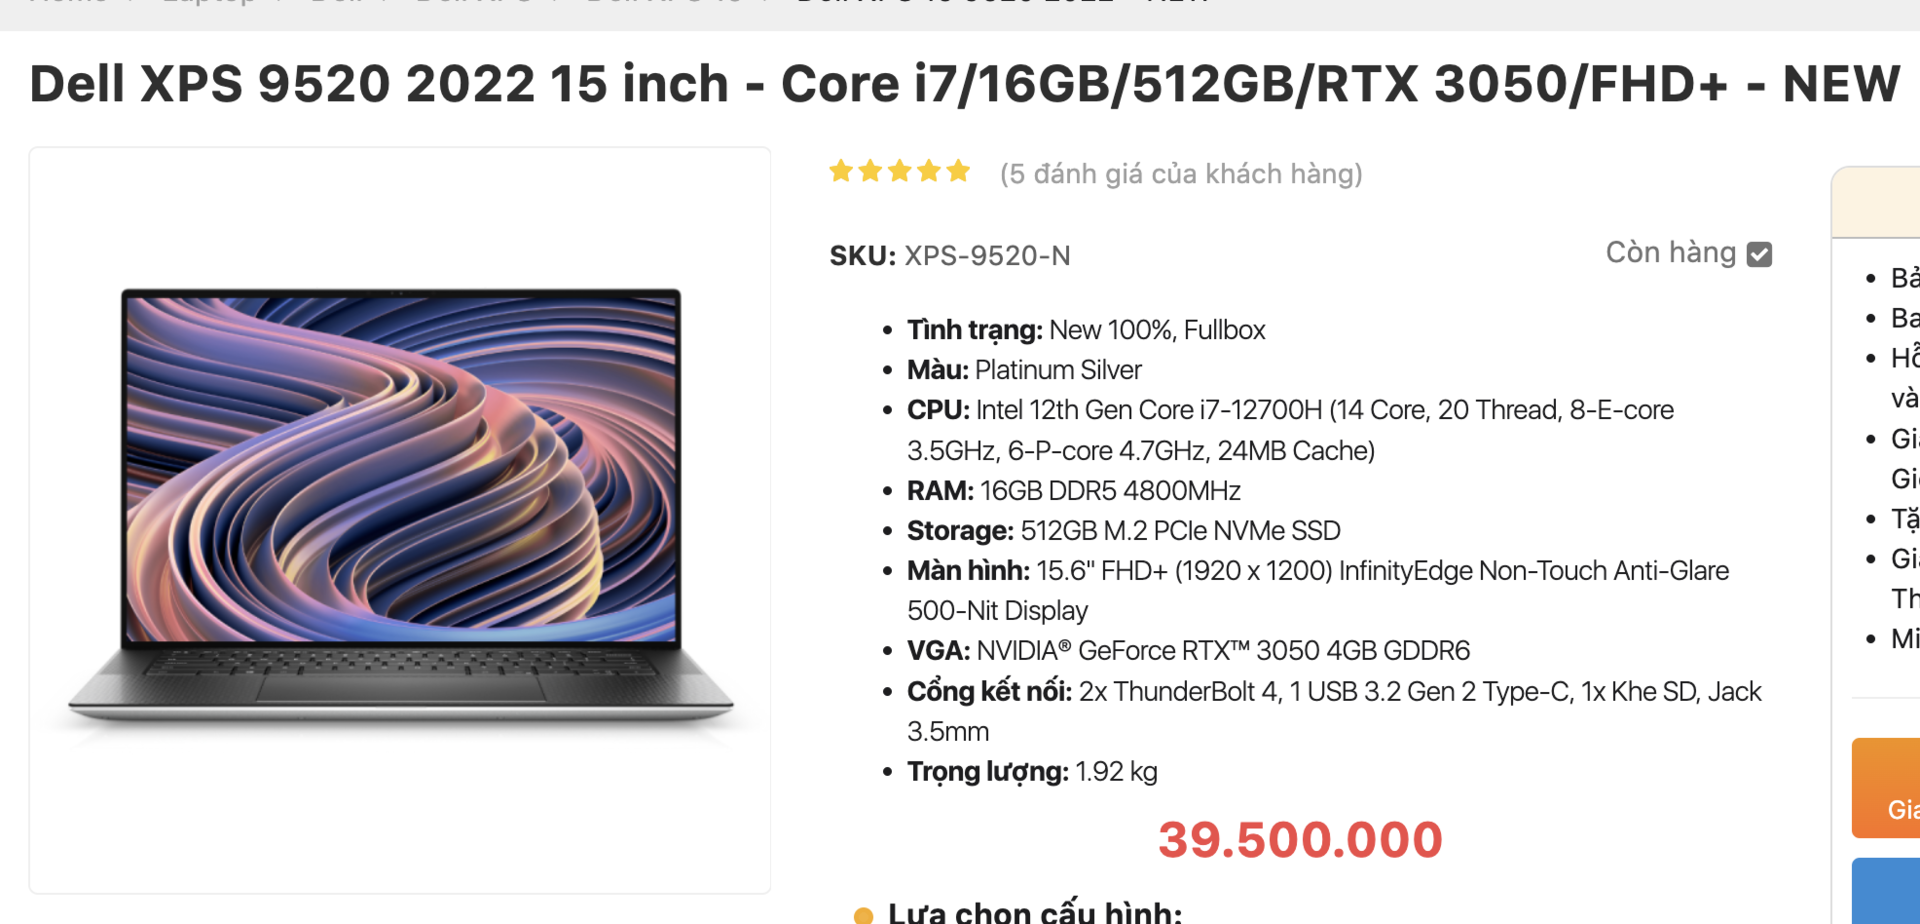Click the VGA GeForce RTX 3050 specification line
The width and height of the screenshot is (1920, 924).
click(1188, 651)
